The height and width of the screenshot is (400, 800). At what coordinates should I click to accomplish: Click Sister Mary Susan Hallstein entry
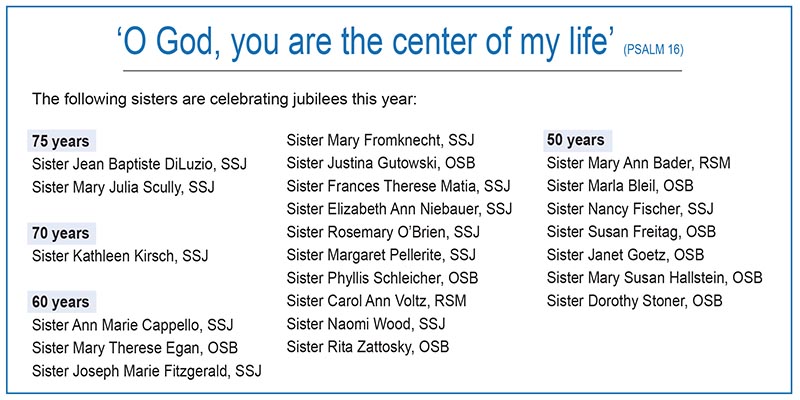click(x=655, y=278)
